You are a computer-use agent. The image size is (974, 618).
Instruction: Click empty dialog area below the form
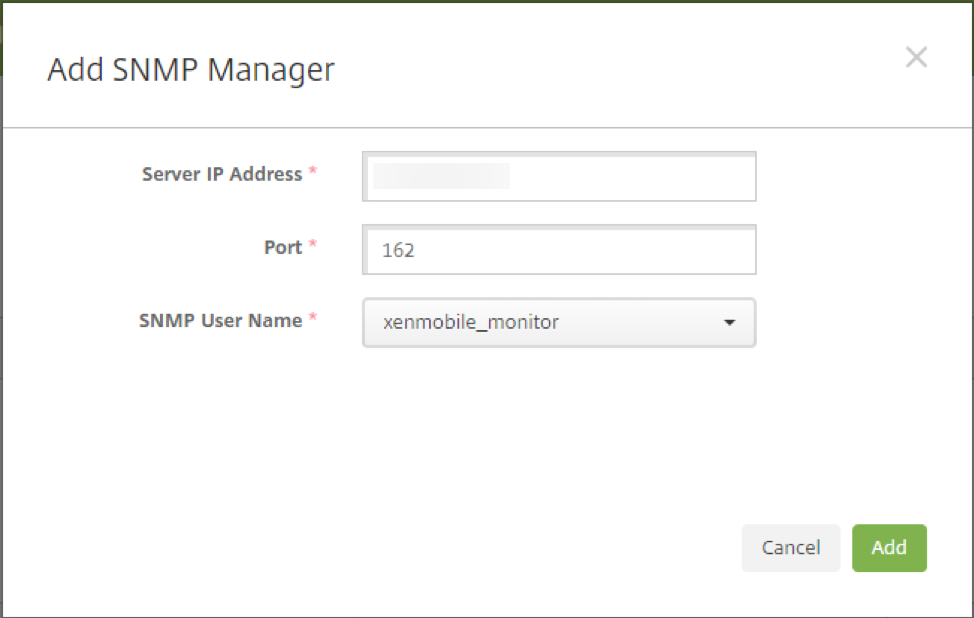click(480, 440)
